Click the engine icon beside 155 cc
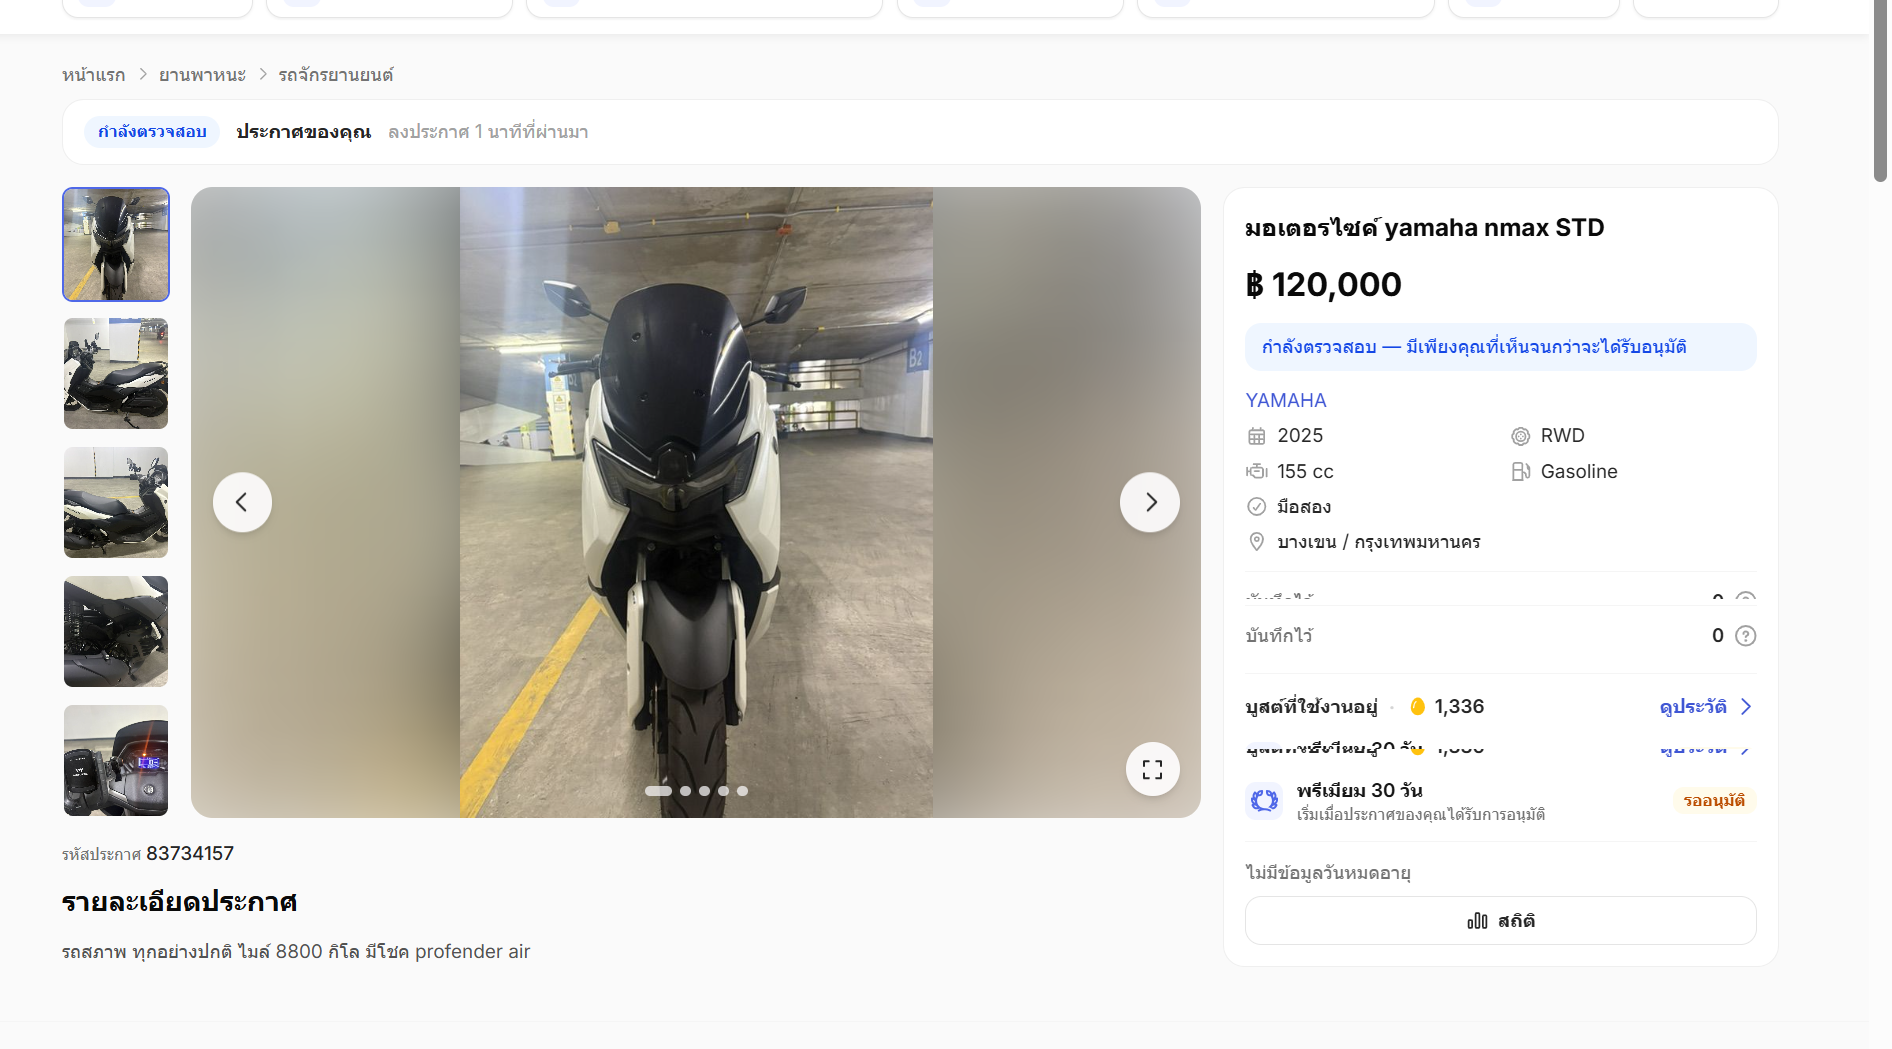The image size is (1892, 1049). tap(1257, 471)
